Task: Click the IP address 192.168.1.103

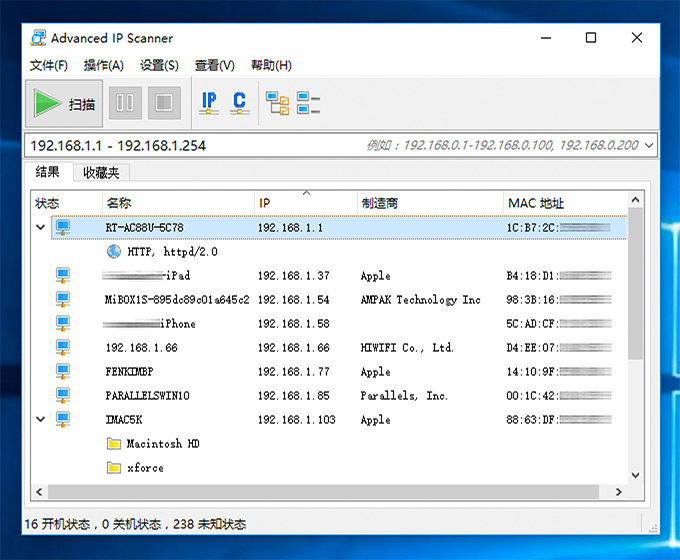Action: point(297,419)
